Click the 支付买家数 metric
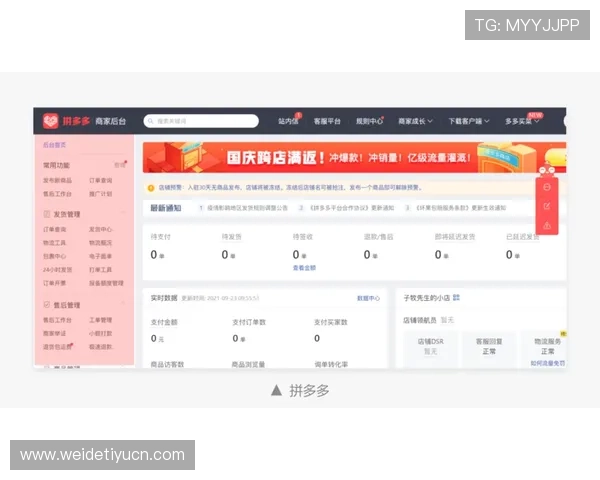The height and width of the screenshot is (480, 600). 331,322
